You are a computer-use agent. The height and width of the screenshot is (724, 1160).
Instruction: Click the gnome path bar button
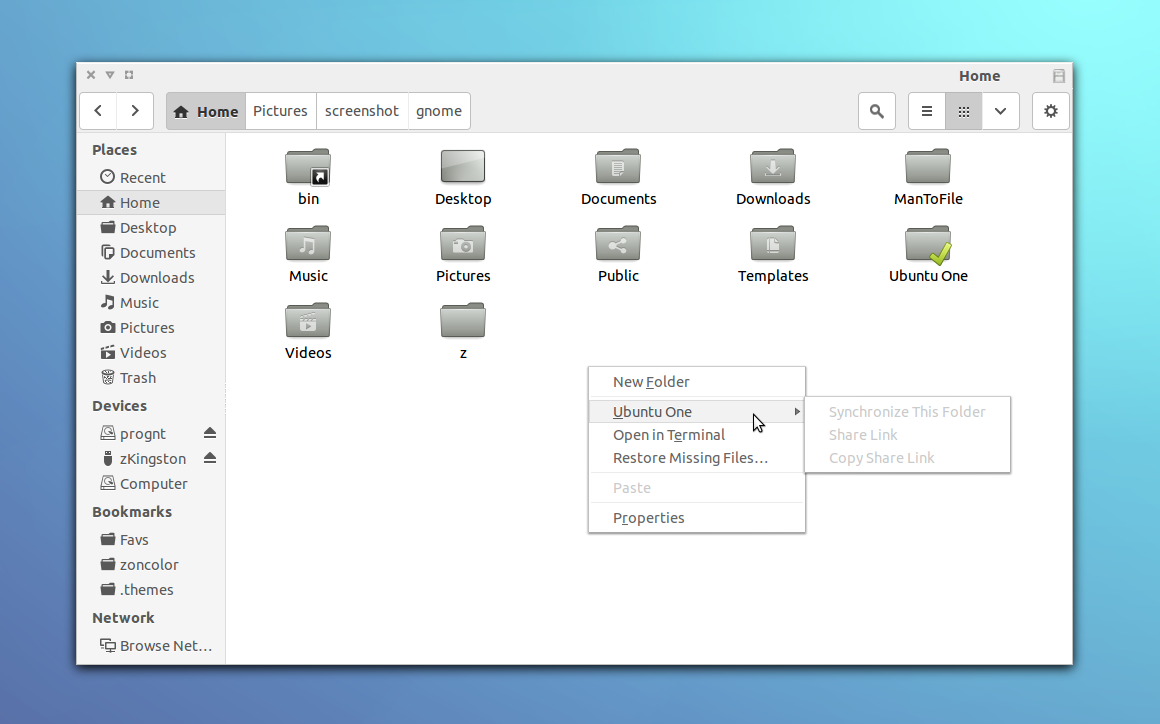(x=439, y=111)
